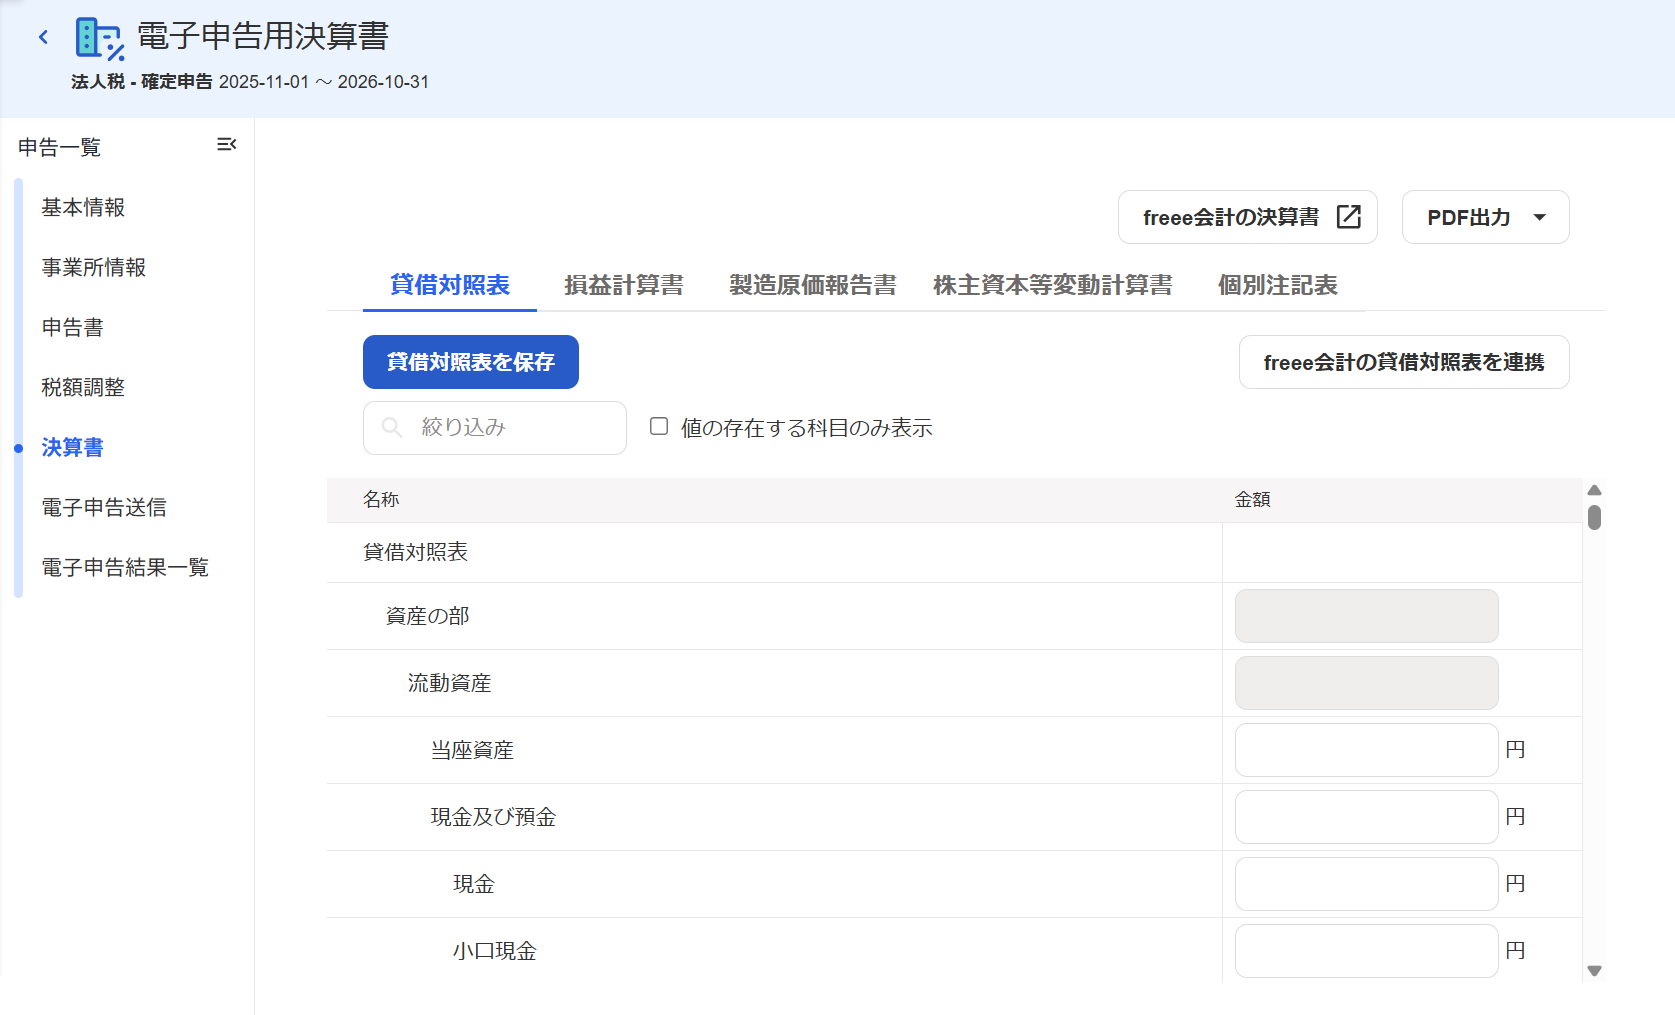The image size is (1675, 1015).
Task: Click the disabled 流動資産 amount field
Action: pos(1367,683)
